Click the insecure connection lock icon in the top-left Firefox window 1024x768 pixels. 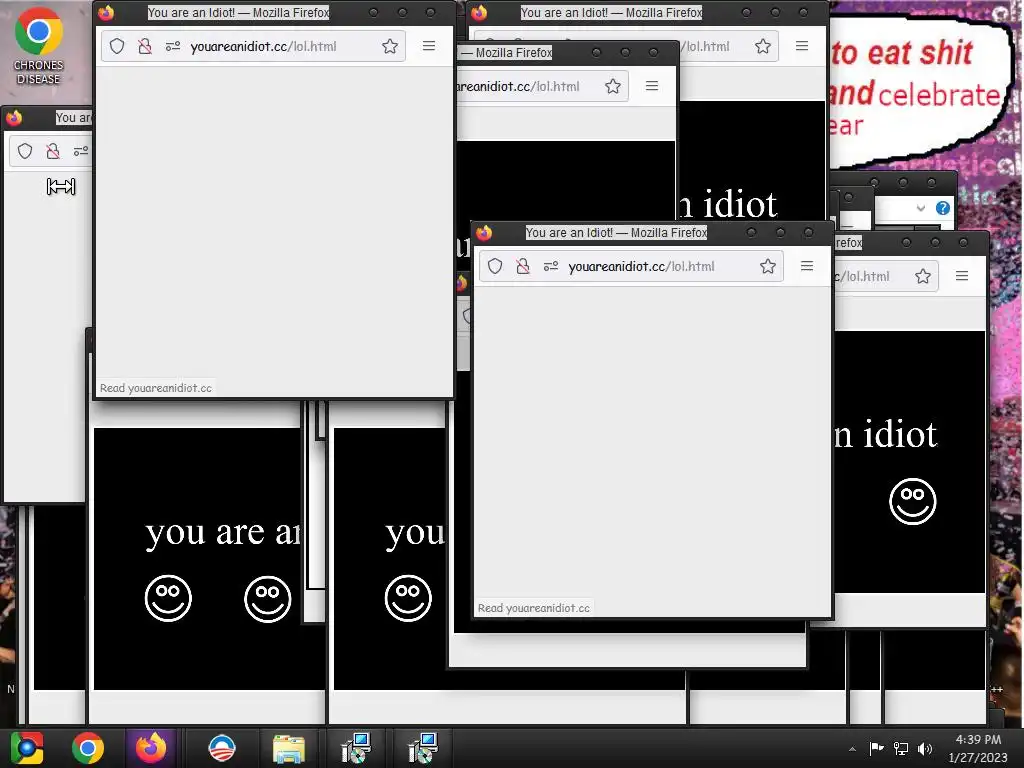point(145,46)
